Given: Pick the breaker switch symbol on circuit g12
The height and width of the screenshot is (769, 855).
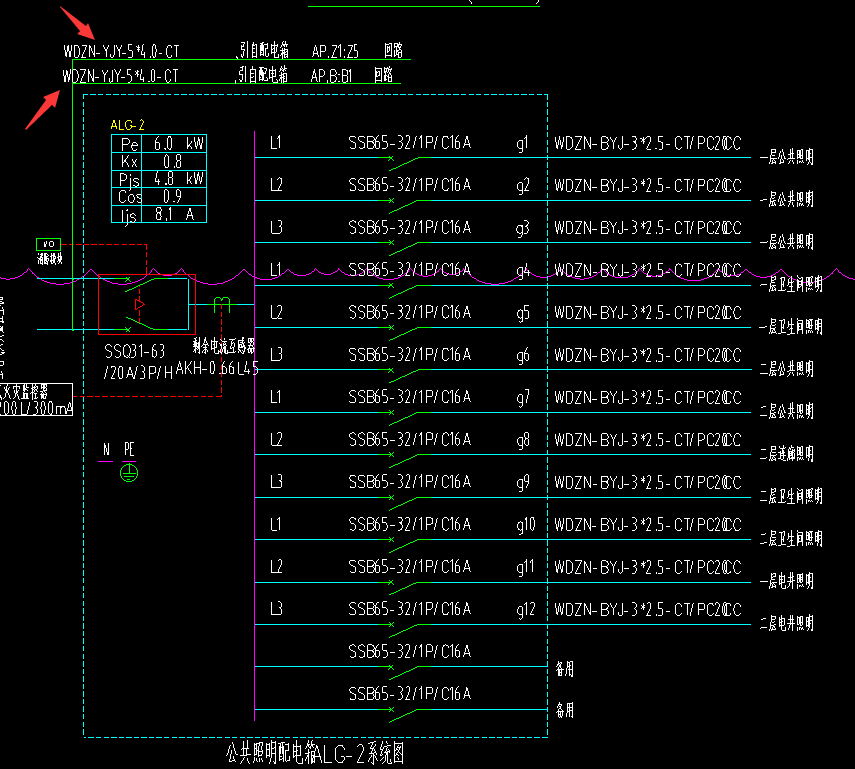Looking at the screenshot, I should tap(405, 629).
